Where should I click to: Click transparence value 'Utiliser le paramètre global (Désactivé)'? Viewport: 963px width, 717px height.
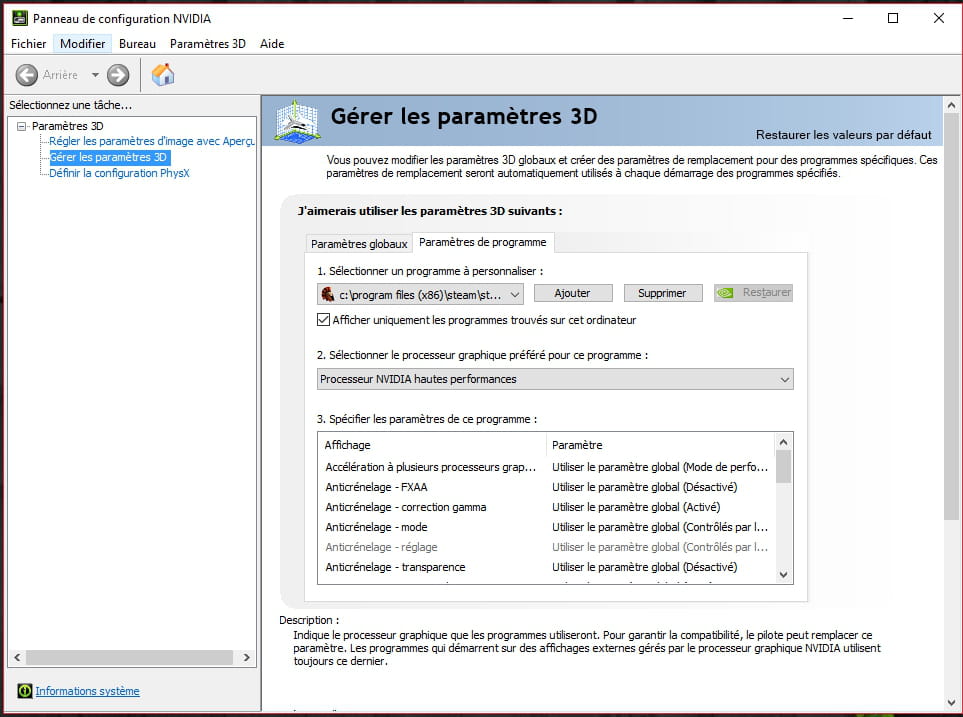coord(644,567)
